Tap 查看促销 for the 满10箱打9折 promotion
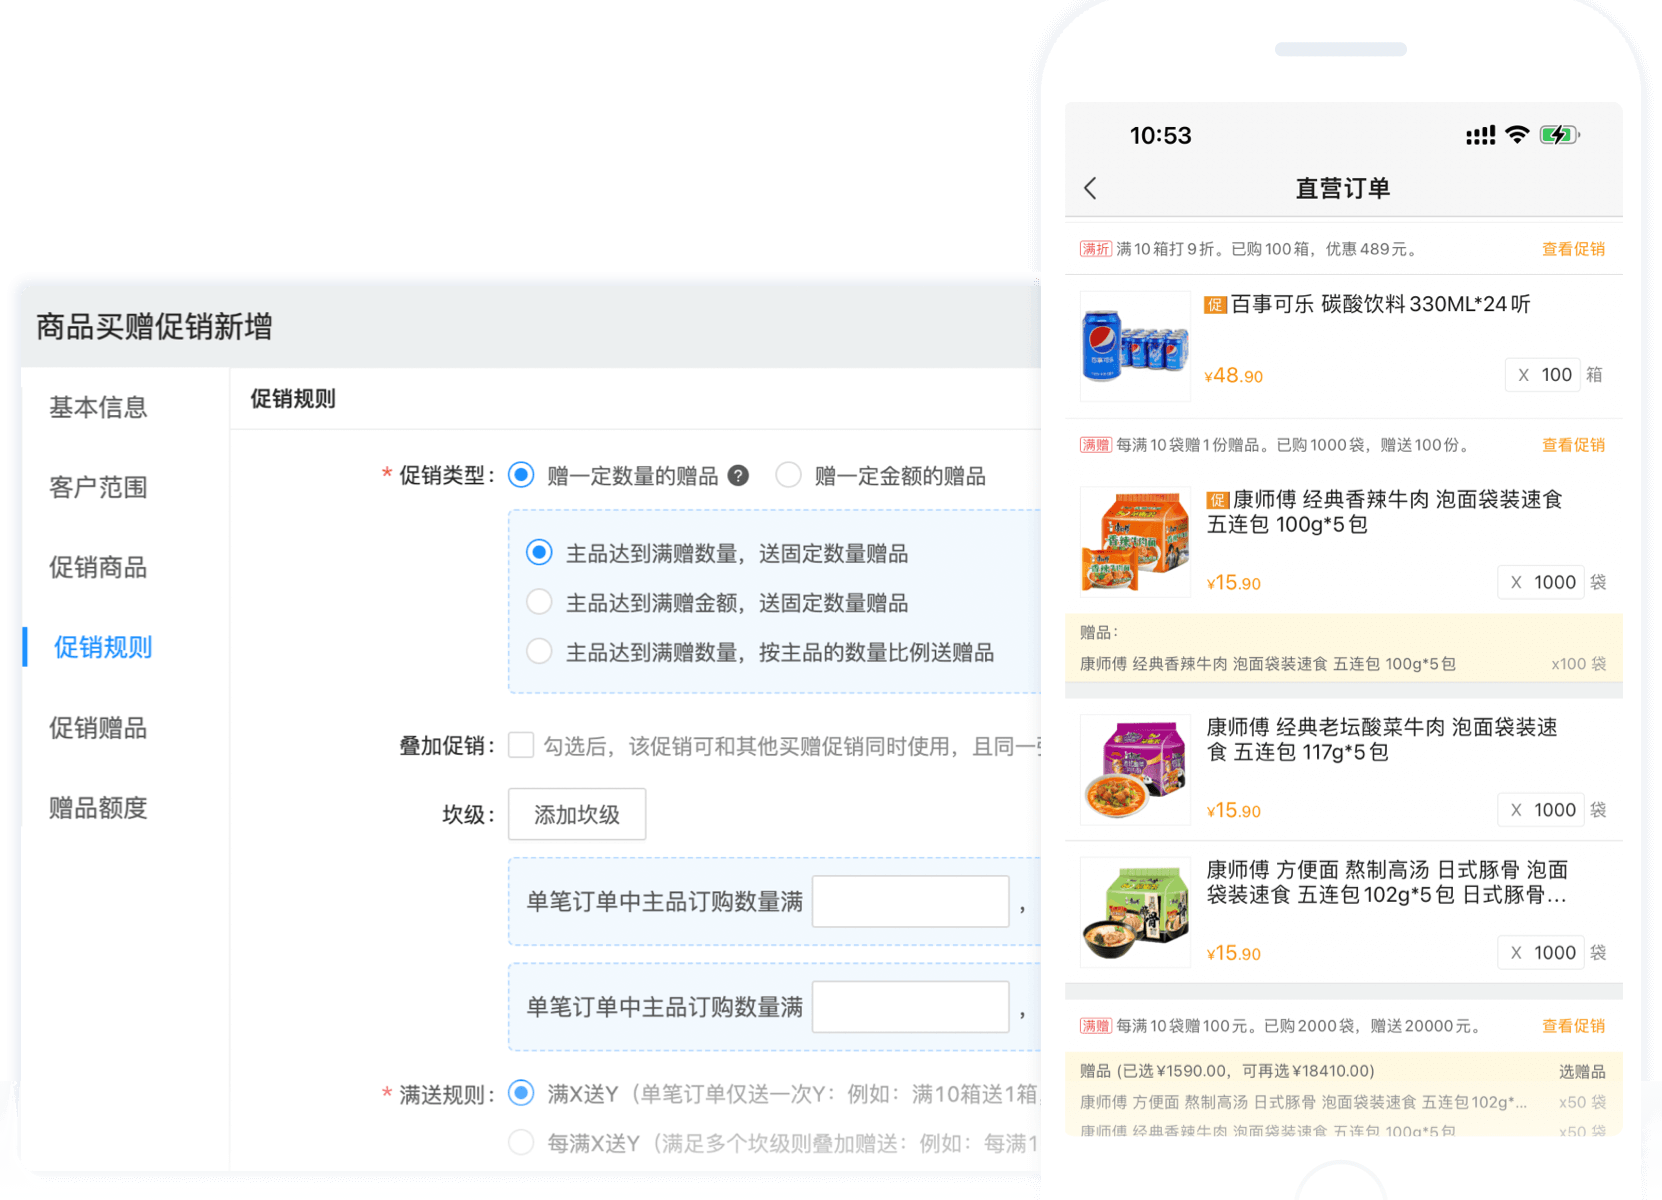Screen dimensions: 1662x1200 (x=1573, y=249)
